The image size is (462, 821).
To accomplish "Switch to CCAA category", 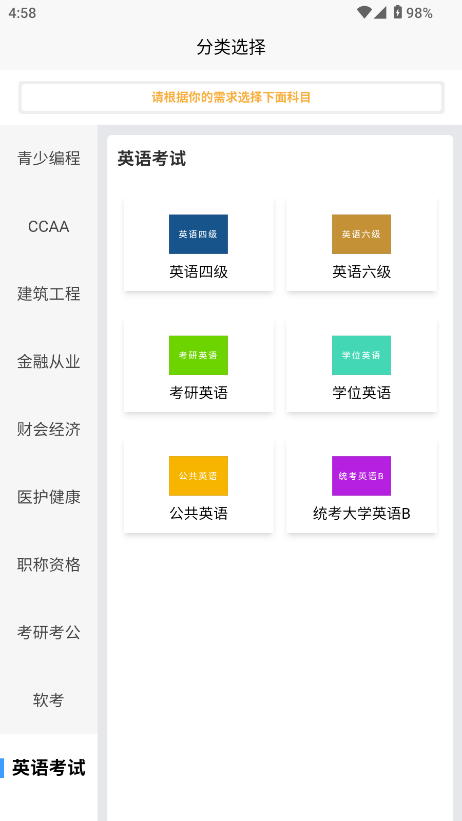I will 49,226.
